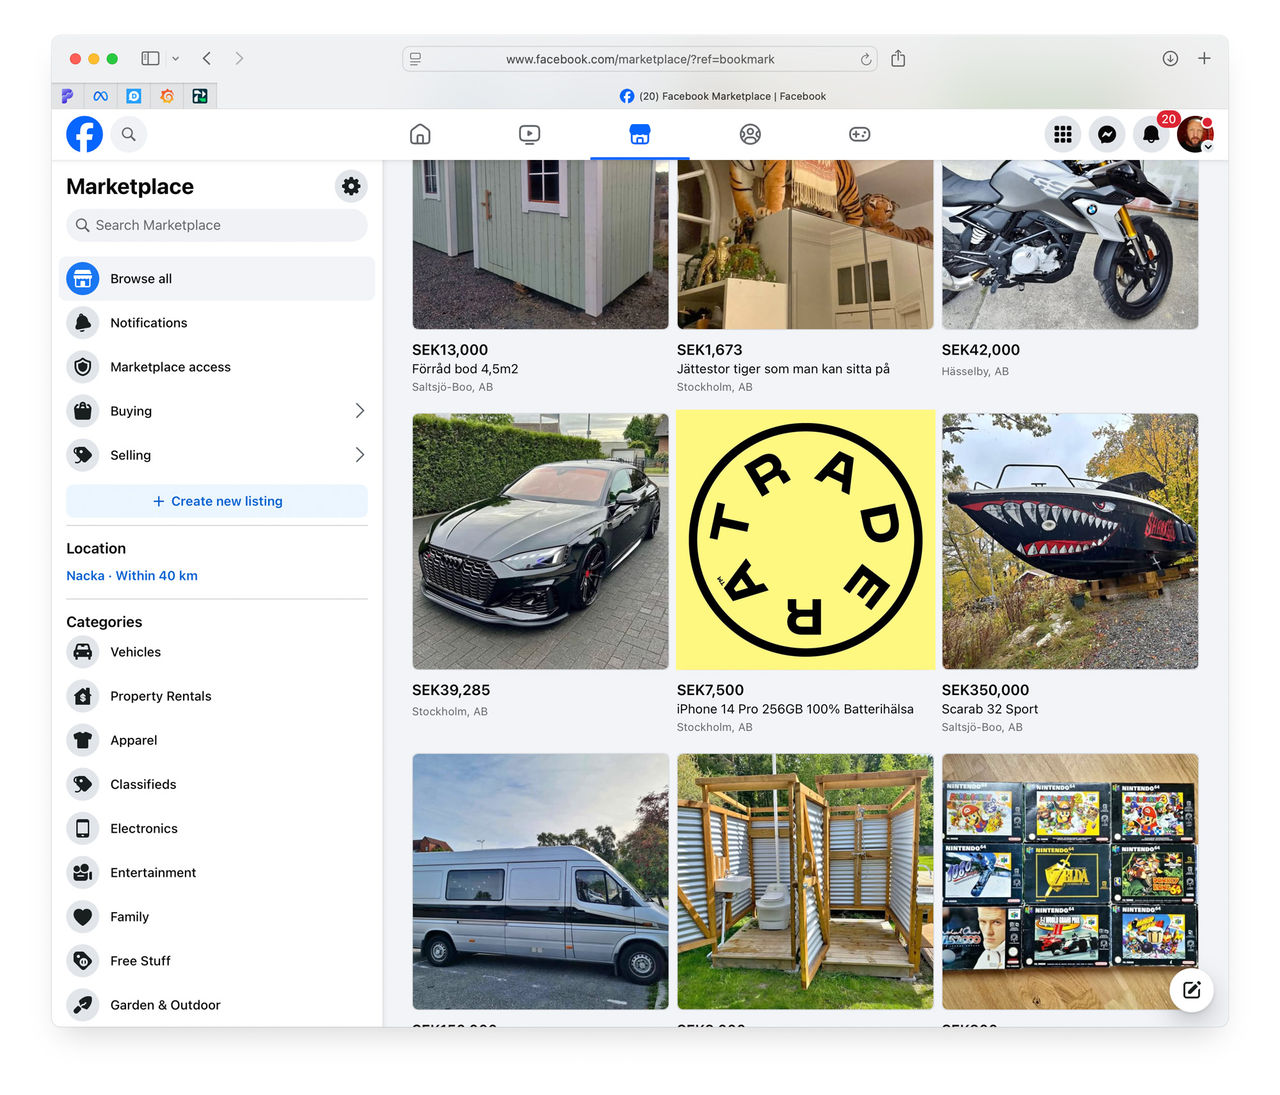The image size is (1280, 1095).
Task: Open the Safari Share button
Action: click(x=898, y=58)
